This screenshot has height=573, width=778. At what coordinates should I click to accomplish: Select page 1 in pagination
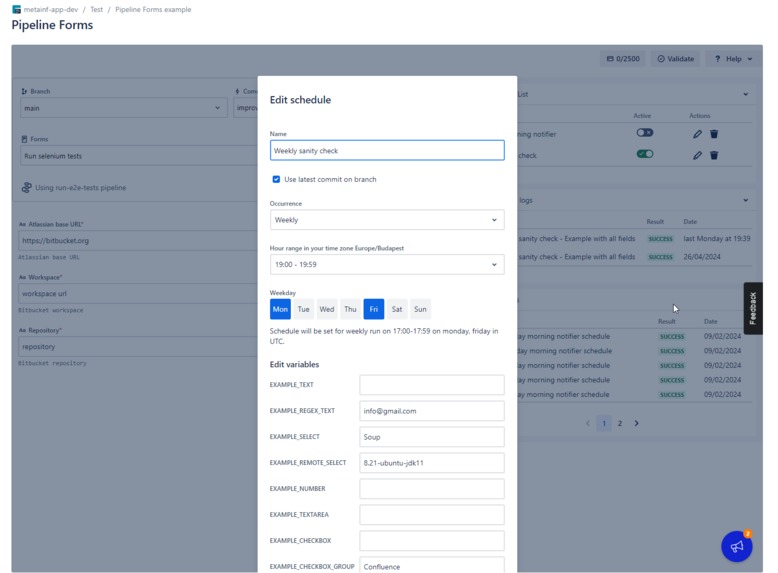604,423
